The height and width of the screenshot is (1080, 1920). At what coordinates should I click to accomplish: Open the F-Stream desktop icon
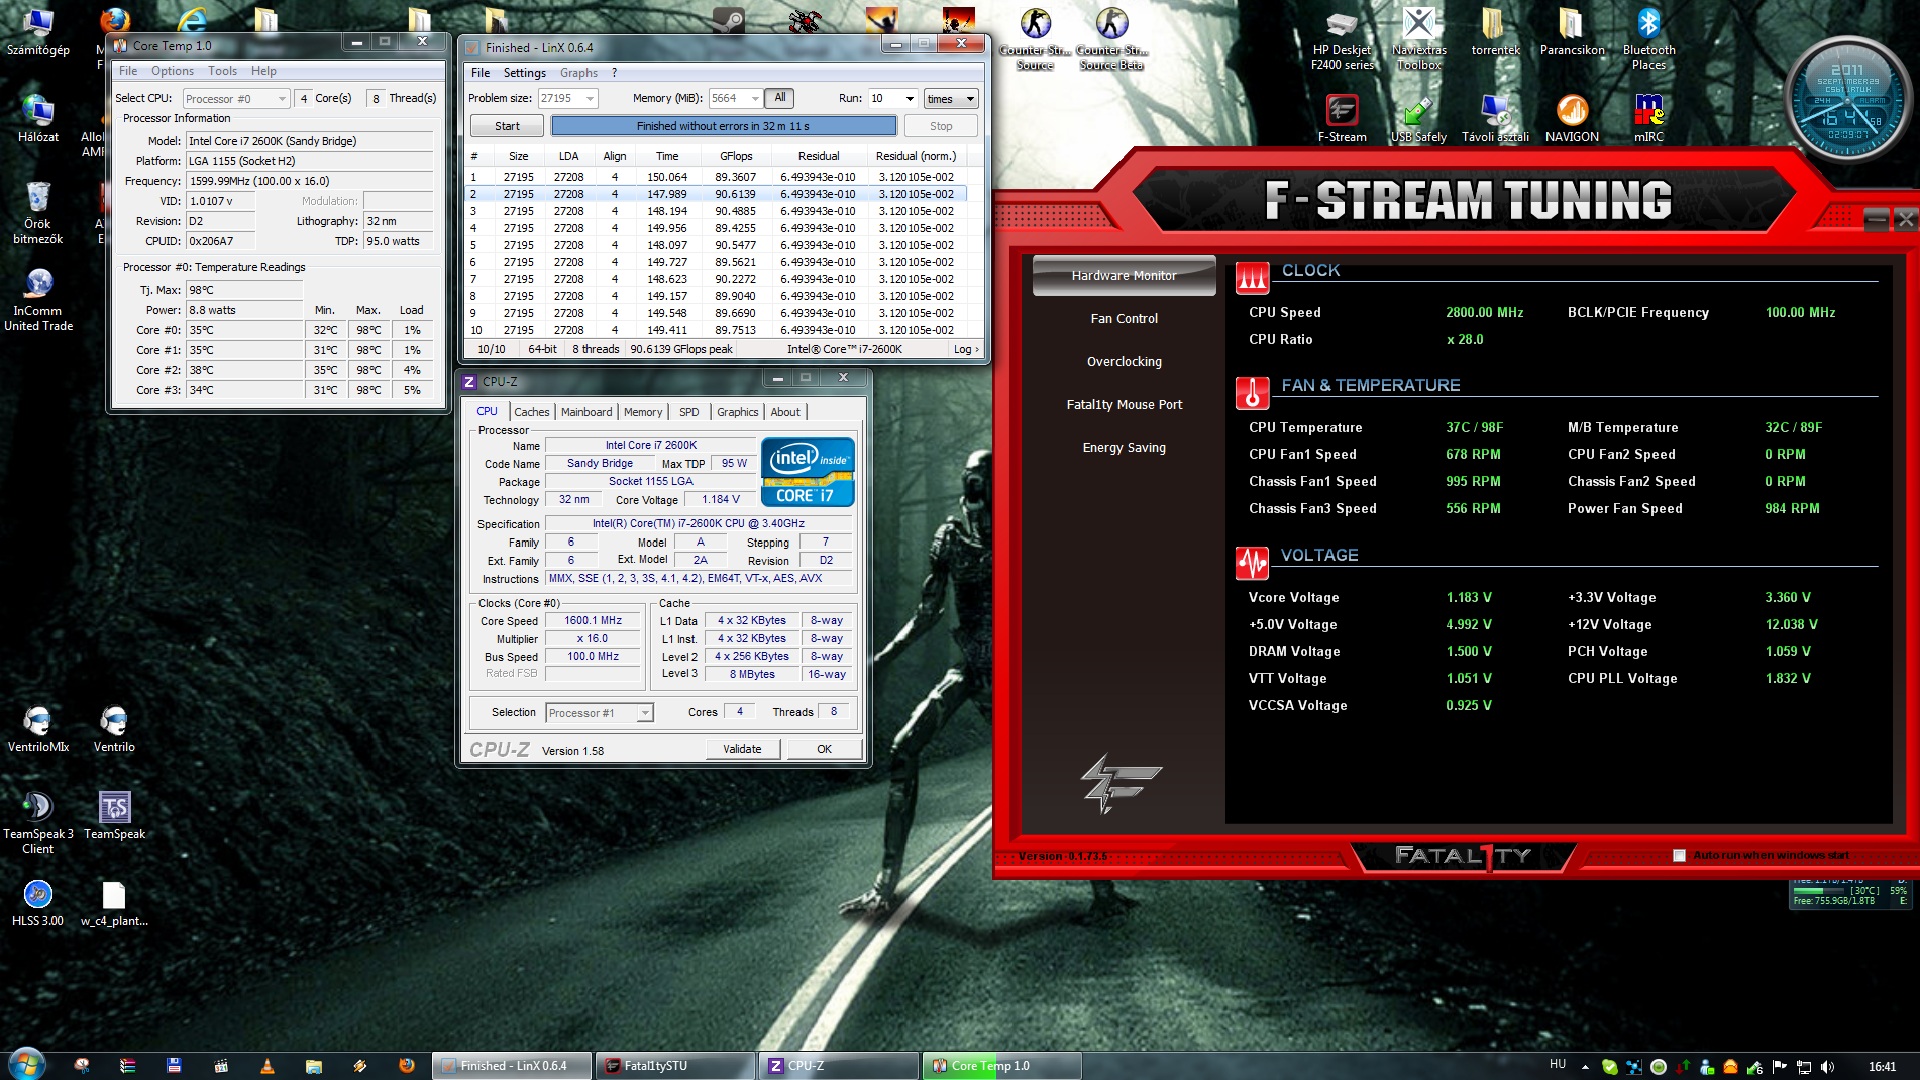(x=1341, y=113)
